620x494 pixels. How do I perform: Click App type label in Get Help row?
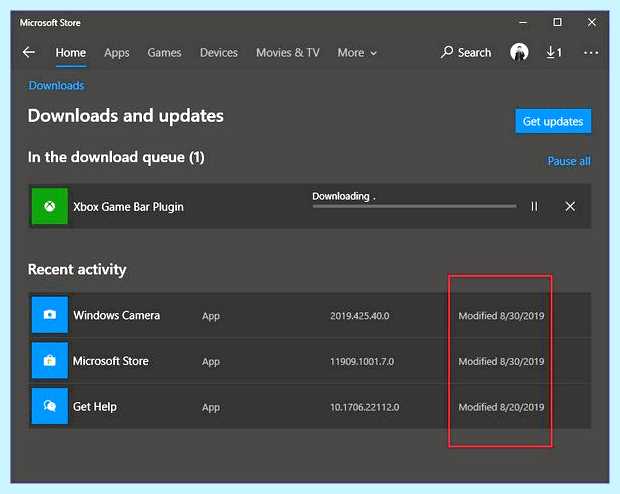coord(211,407)
